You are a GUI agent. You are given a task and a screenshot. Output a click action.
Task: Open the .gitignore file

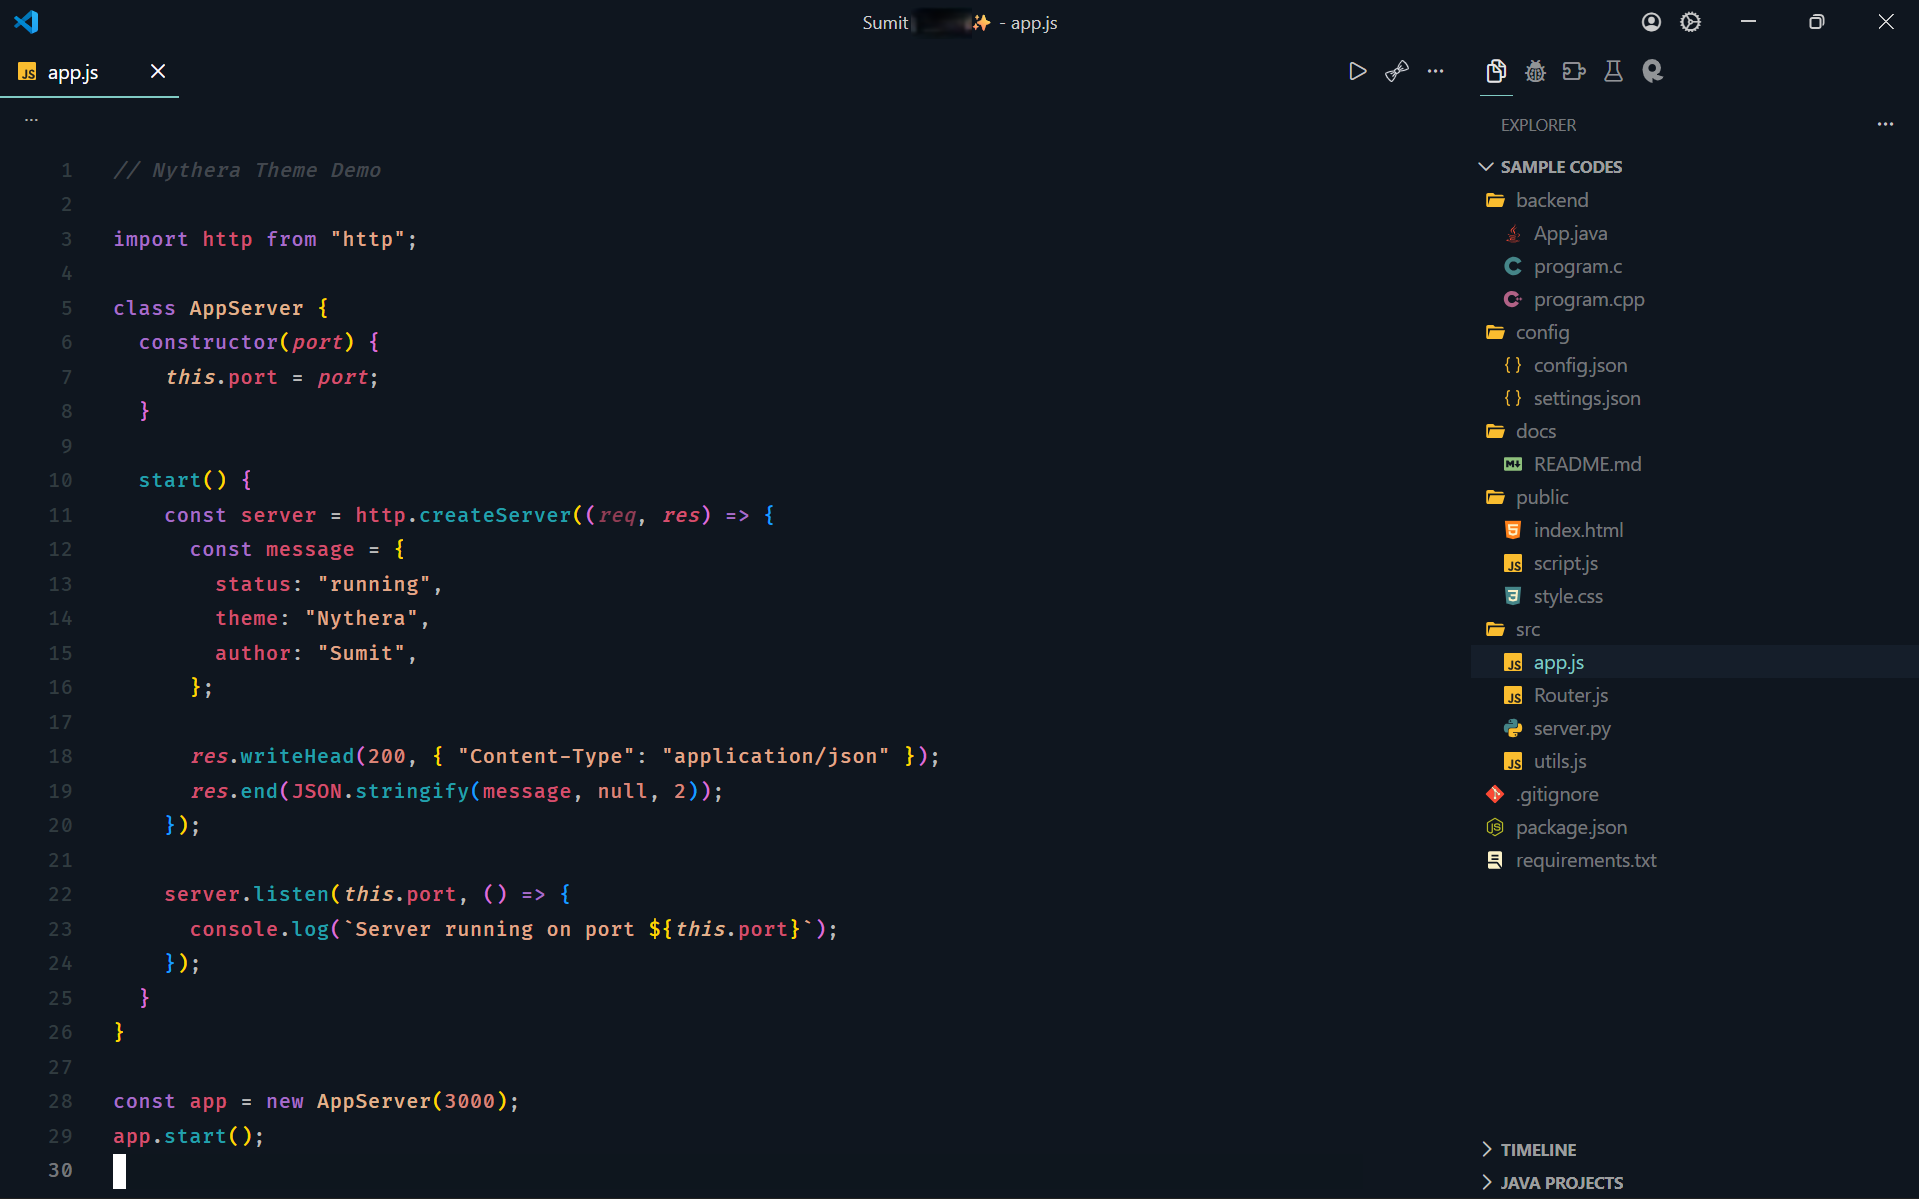click(1695, 794)
